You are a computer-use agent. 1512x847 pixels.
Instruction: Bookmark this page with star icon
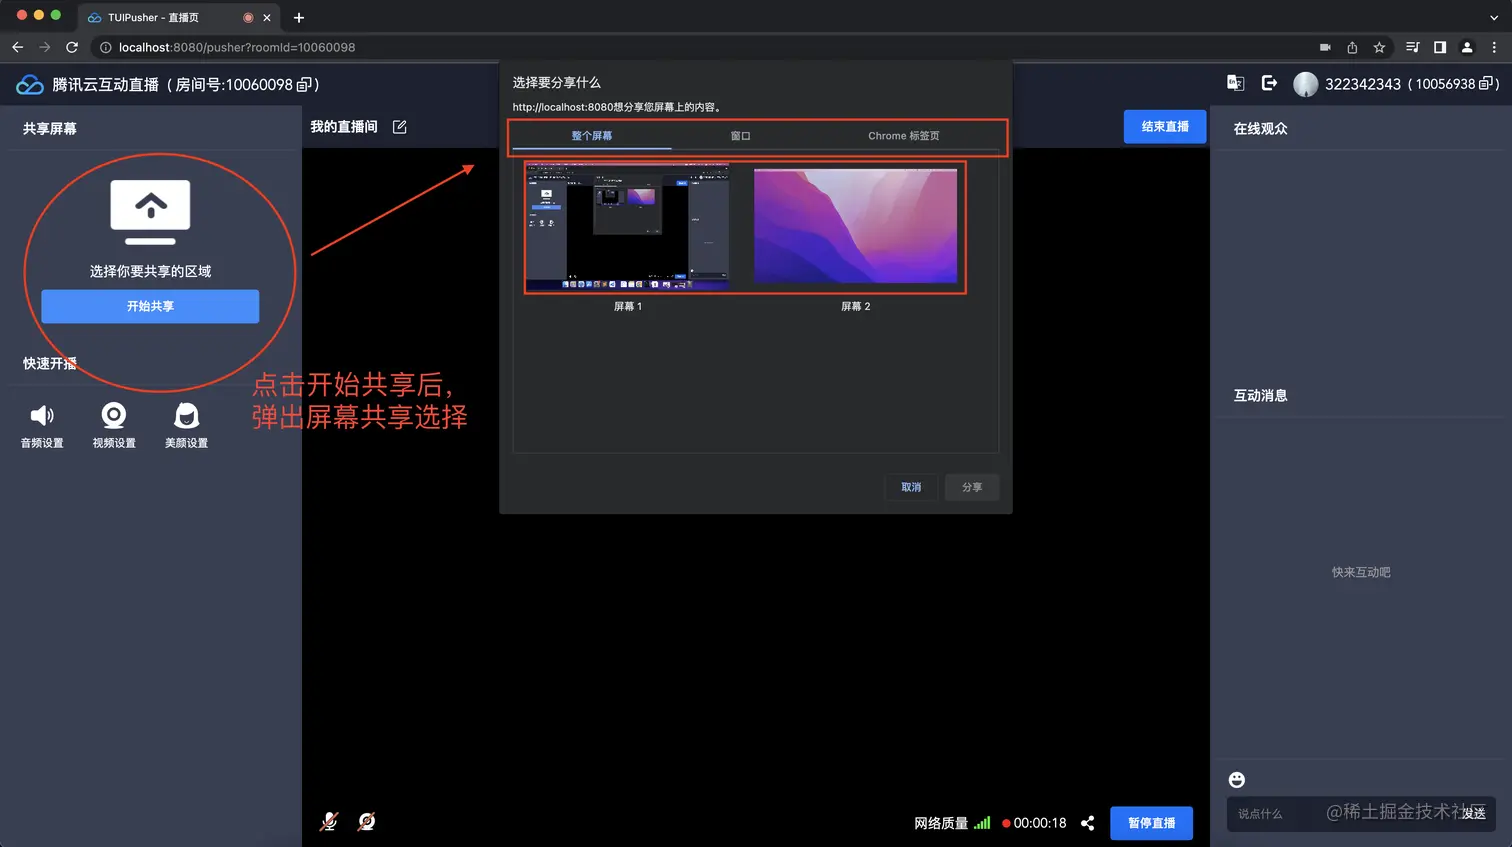(x=1379, y=47)
